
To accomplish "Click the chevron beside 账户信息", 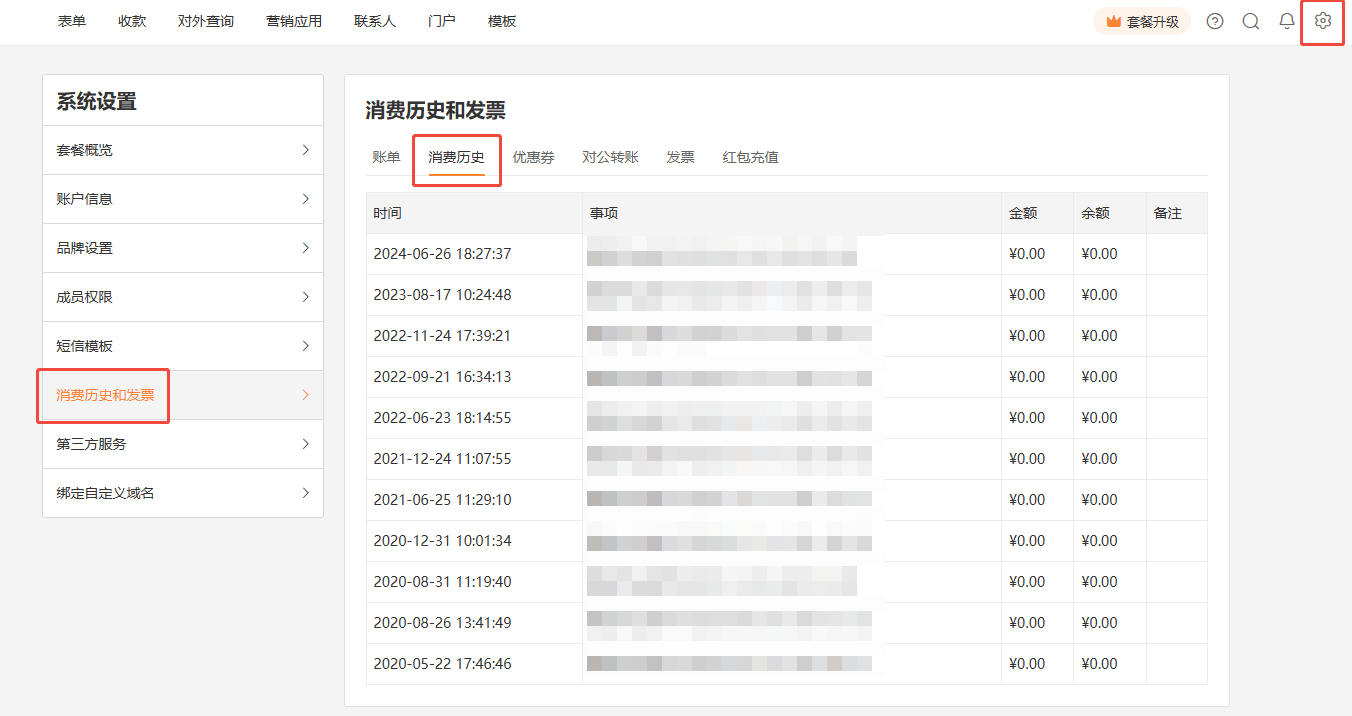I will [x=306, y=199].
